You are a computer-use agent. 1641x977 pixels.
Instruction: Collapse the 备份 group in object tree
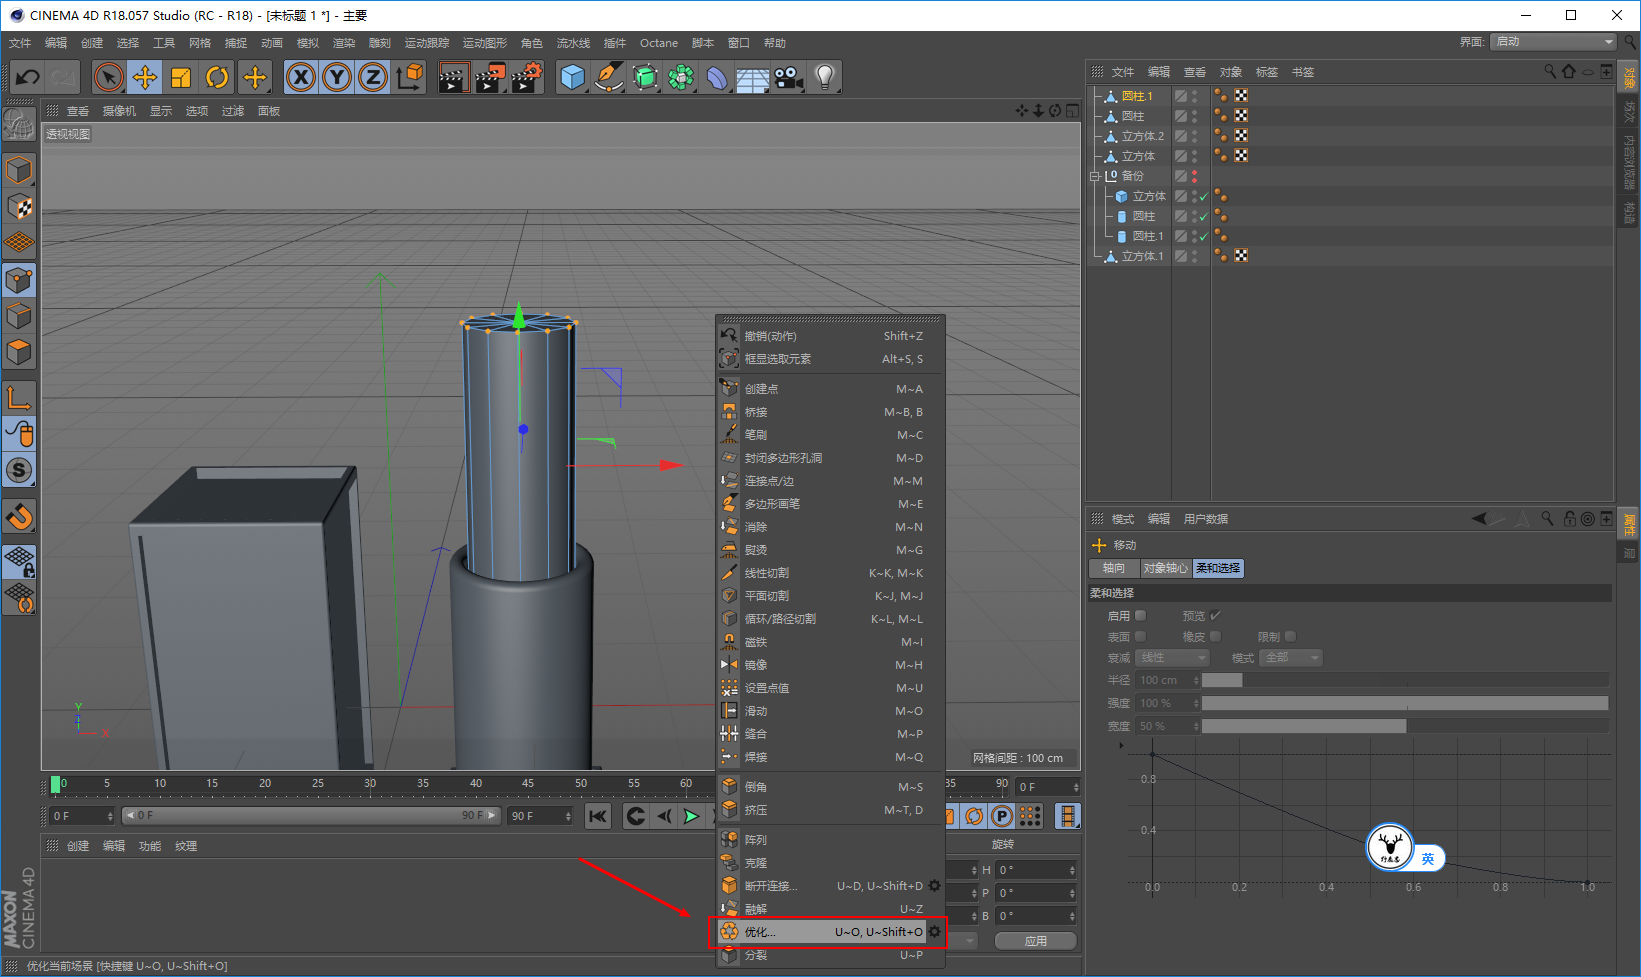tap(1095, 176)
